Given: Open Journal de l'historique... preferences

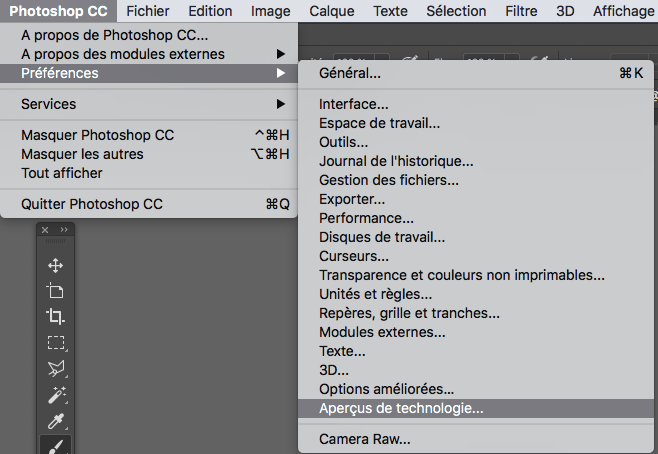Looking at the screenshot, I should pyautogui.click(x=476, y=161).
